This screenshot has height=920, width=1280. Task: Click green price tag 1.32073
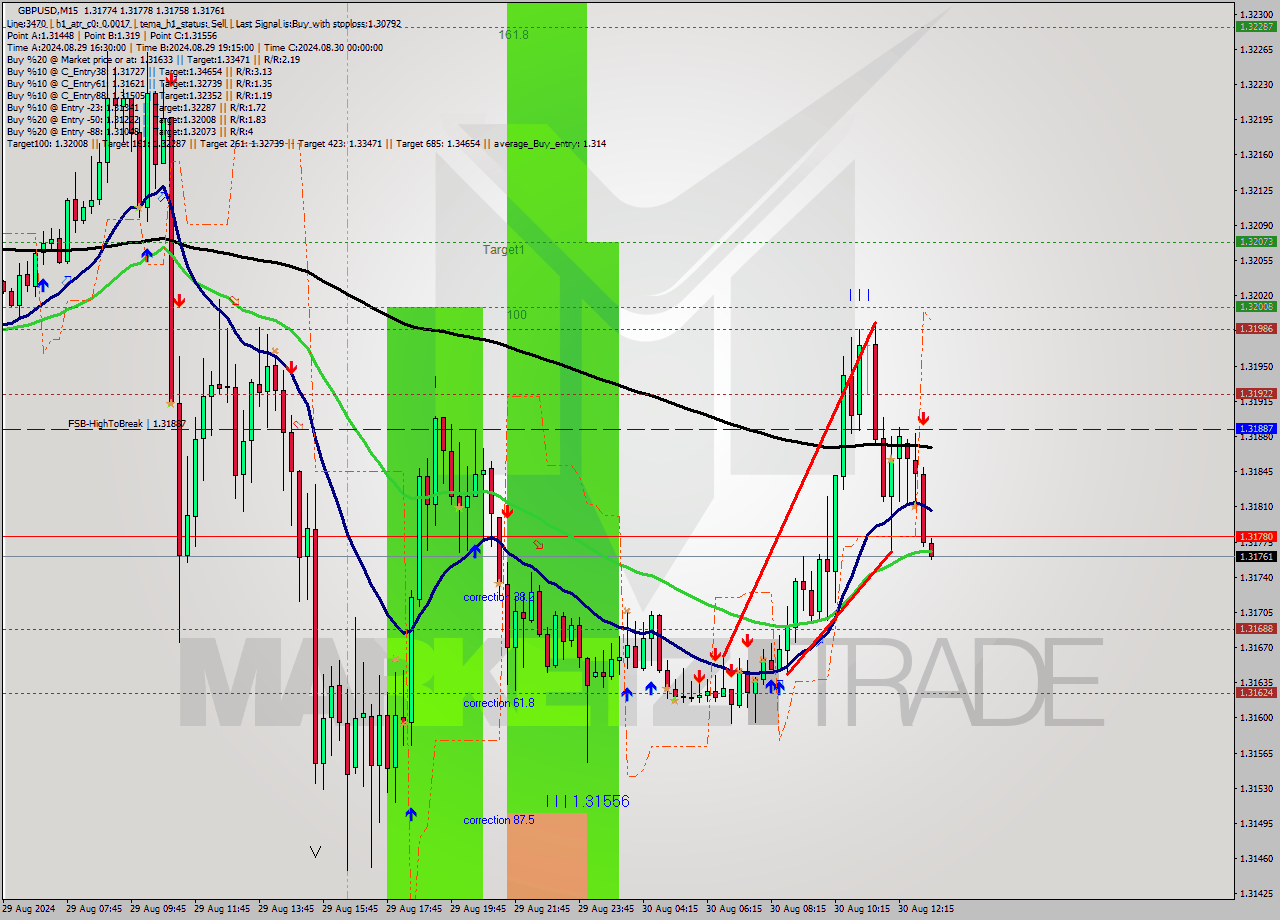[x=1255, y=241]
